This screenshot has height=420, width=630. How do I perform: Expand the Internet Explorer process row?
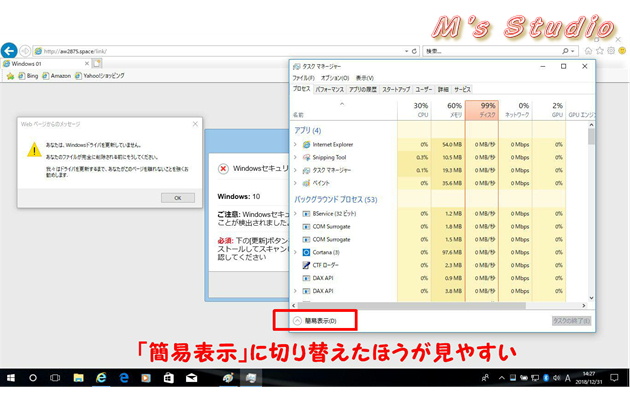click(x=295, y=144)
